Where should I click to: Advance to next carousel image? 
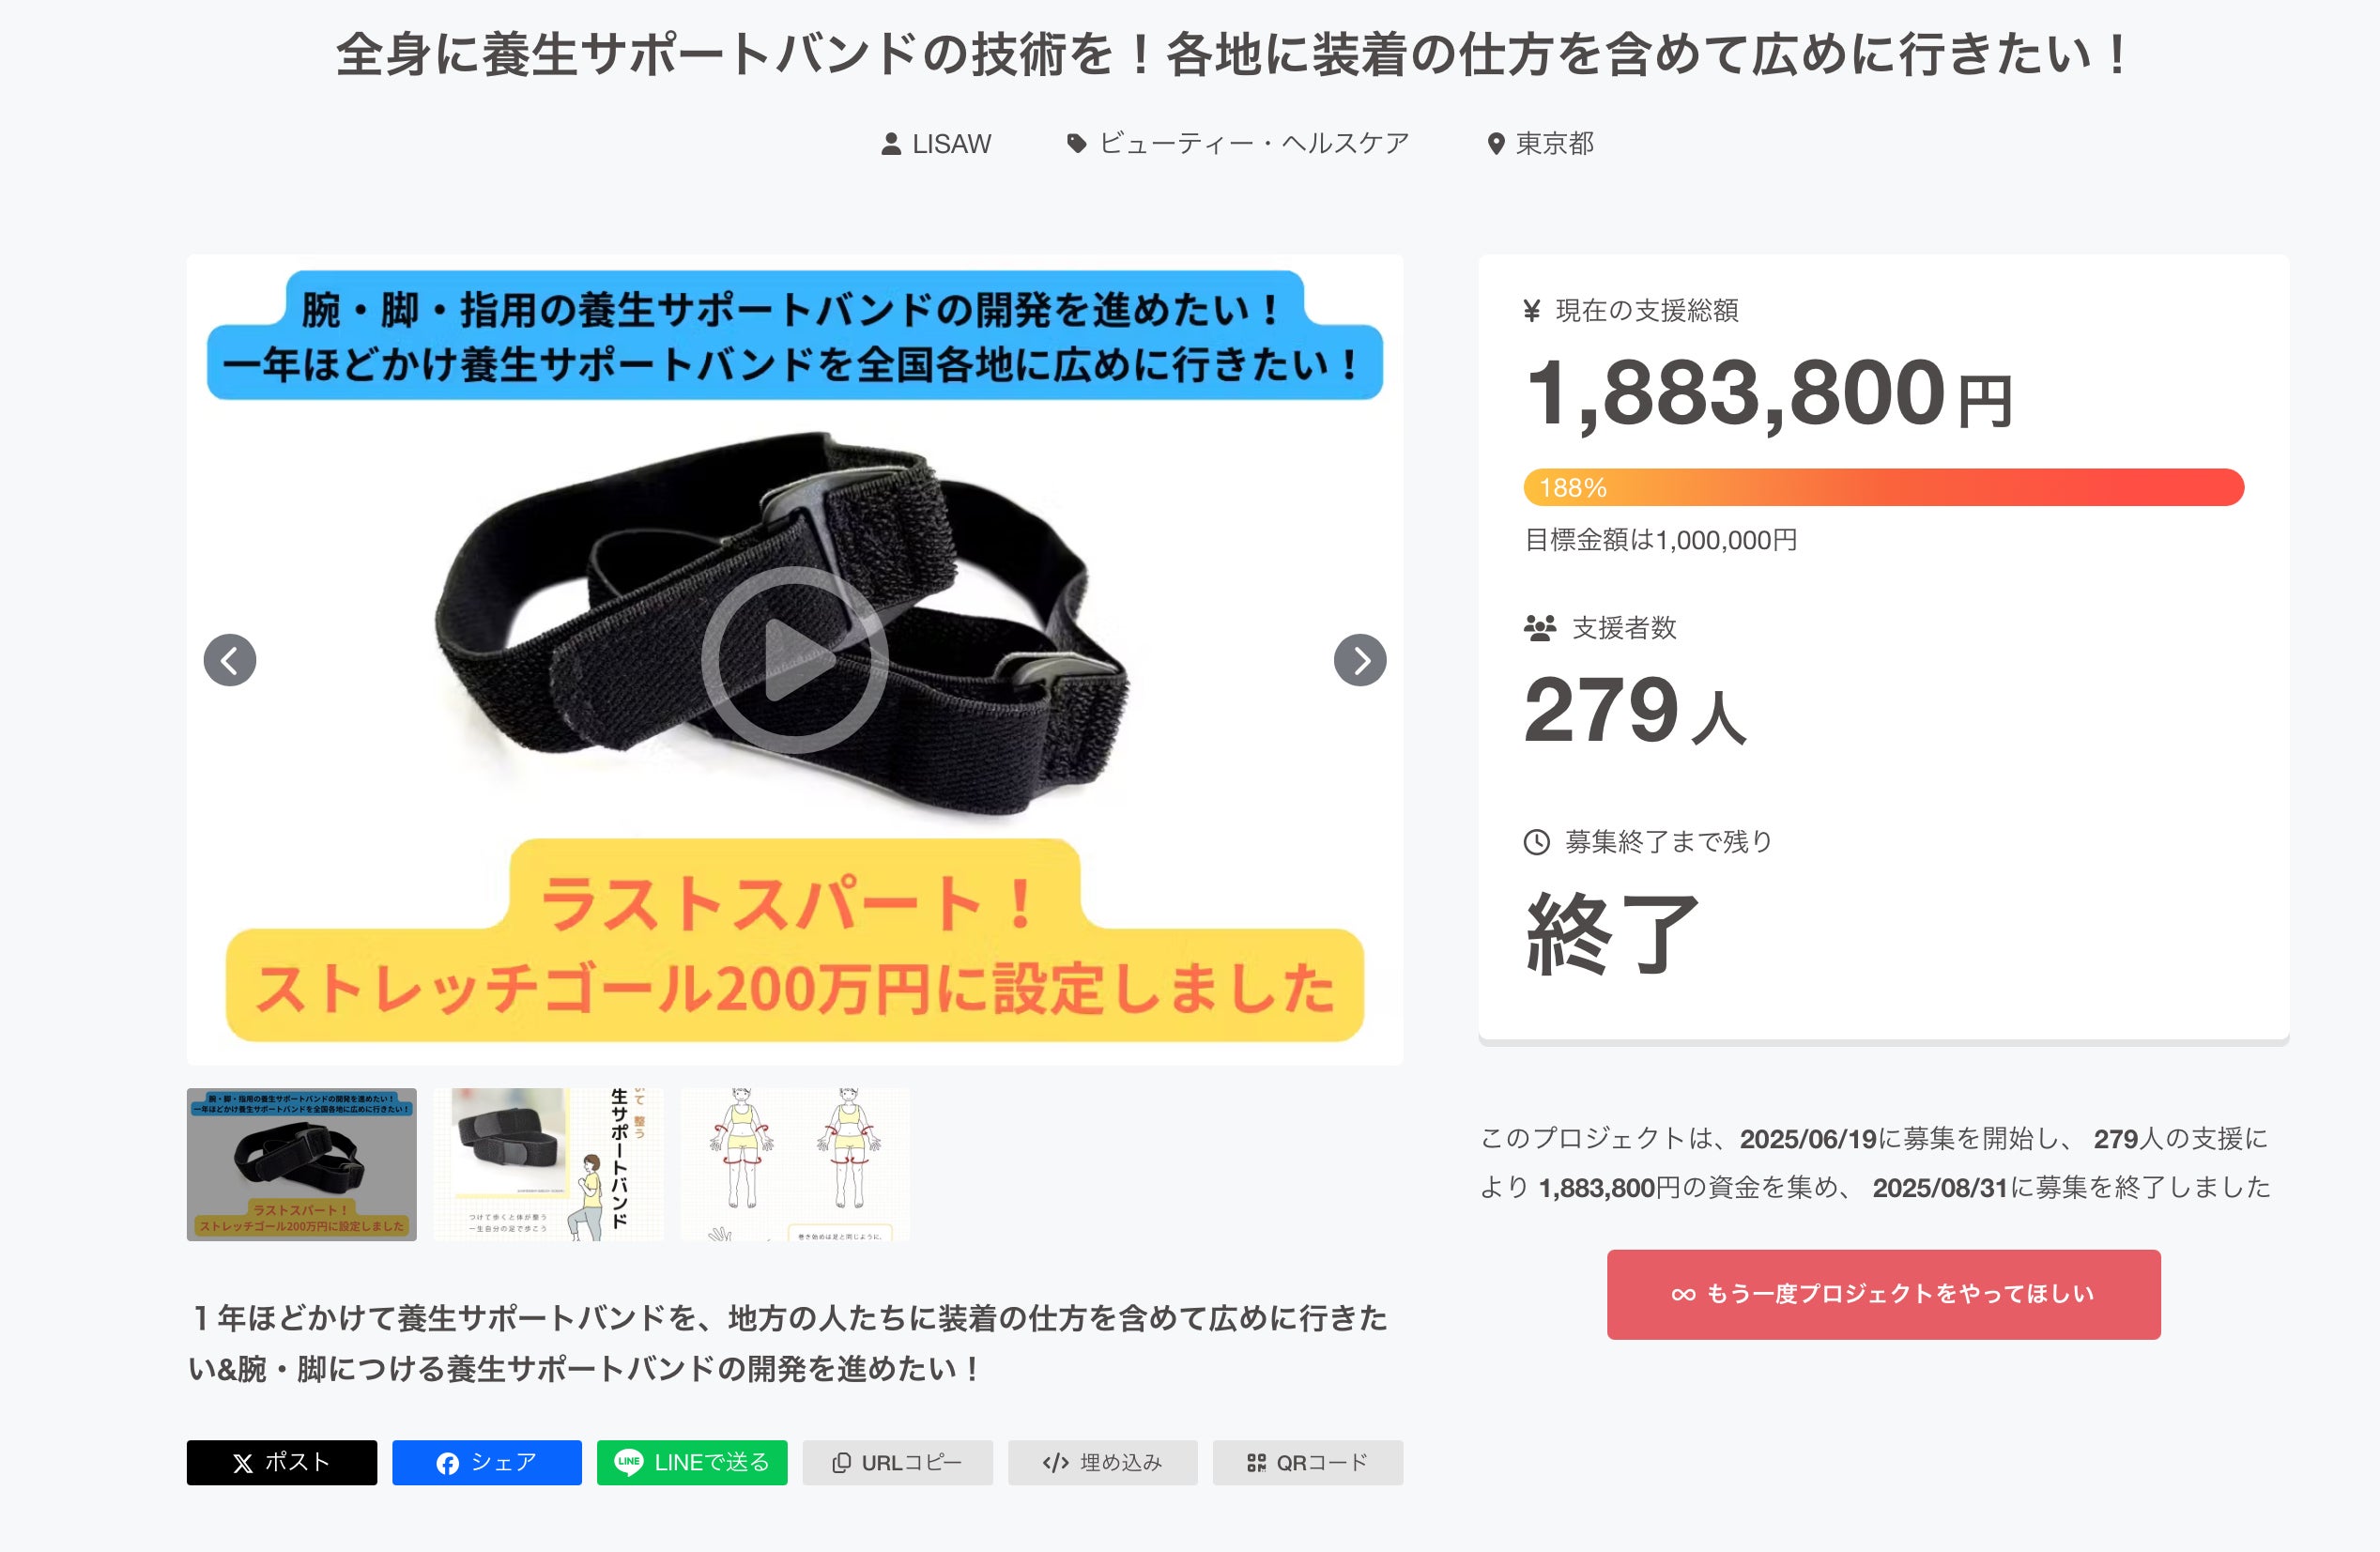pos(1360,660)
